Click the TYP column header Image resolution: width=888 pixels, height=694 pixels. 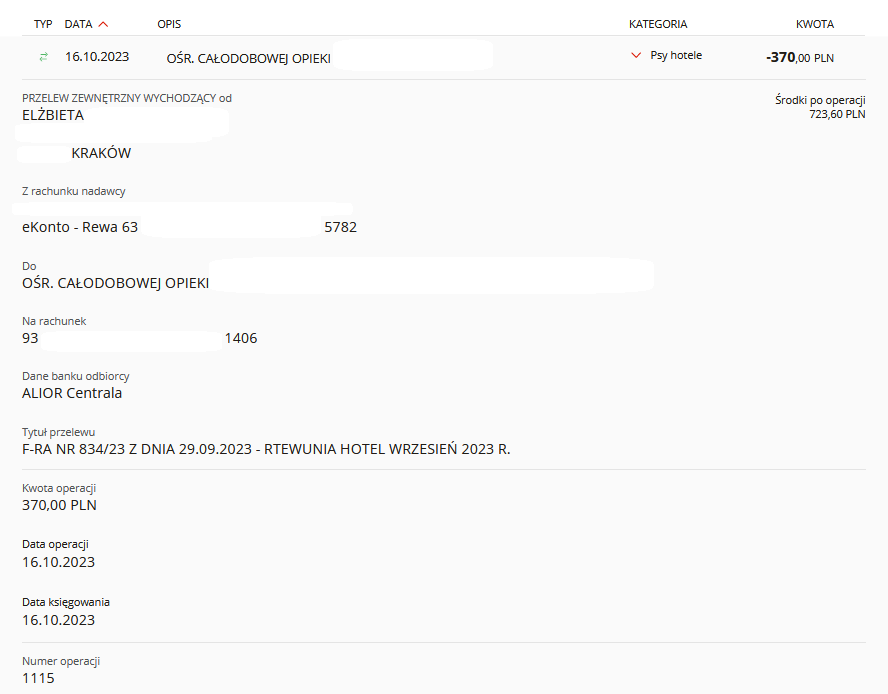coord(43,24)
